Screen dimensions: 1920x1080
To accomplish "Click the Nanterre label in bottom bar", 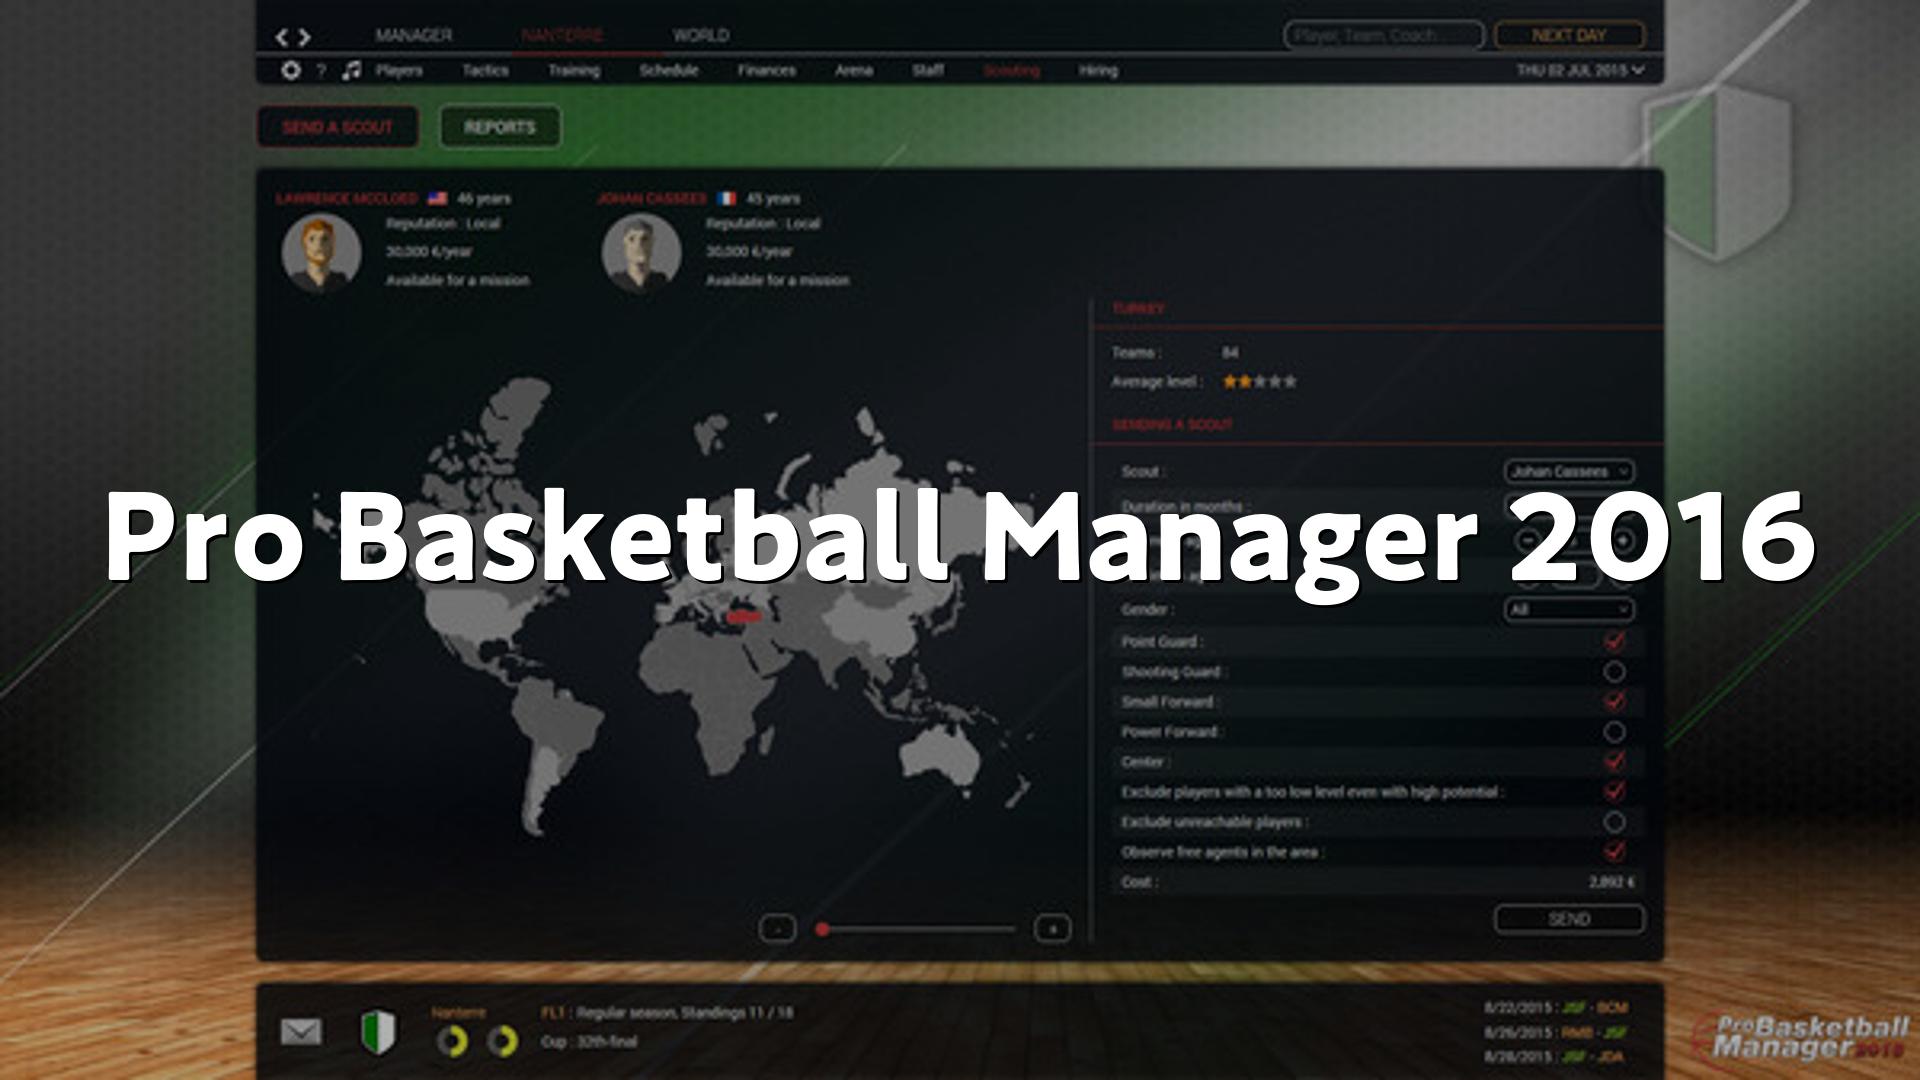I will click(458, 1013).
